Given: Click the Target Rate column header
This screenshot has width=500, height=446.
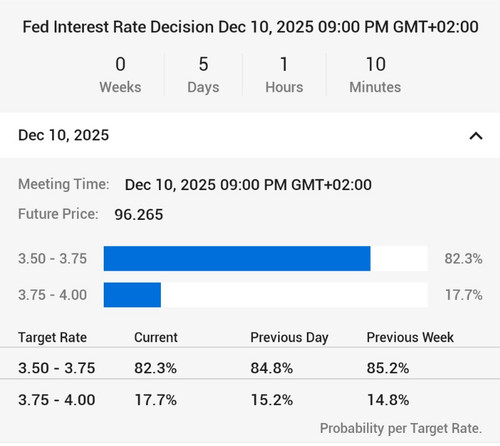Looking at the screenshot, I should (x=52, y=338).
